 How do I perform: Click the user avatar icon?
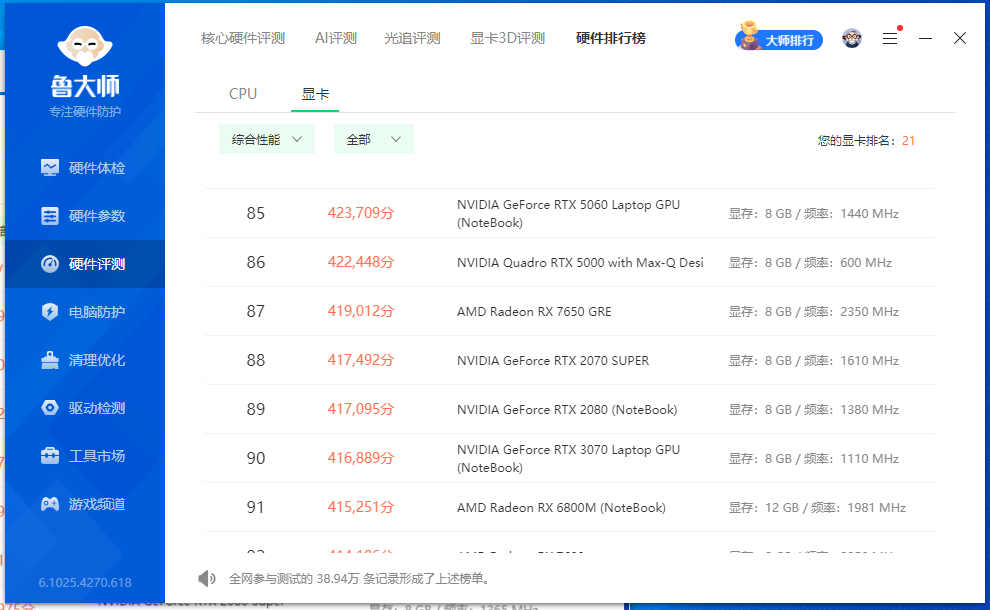click(852, 39)
